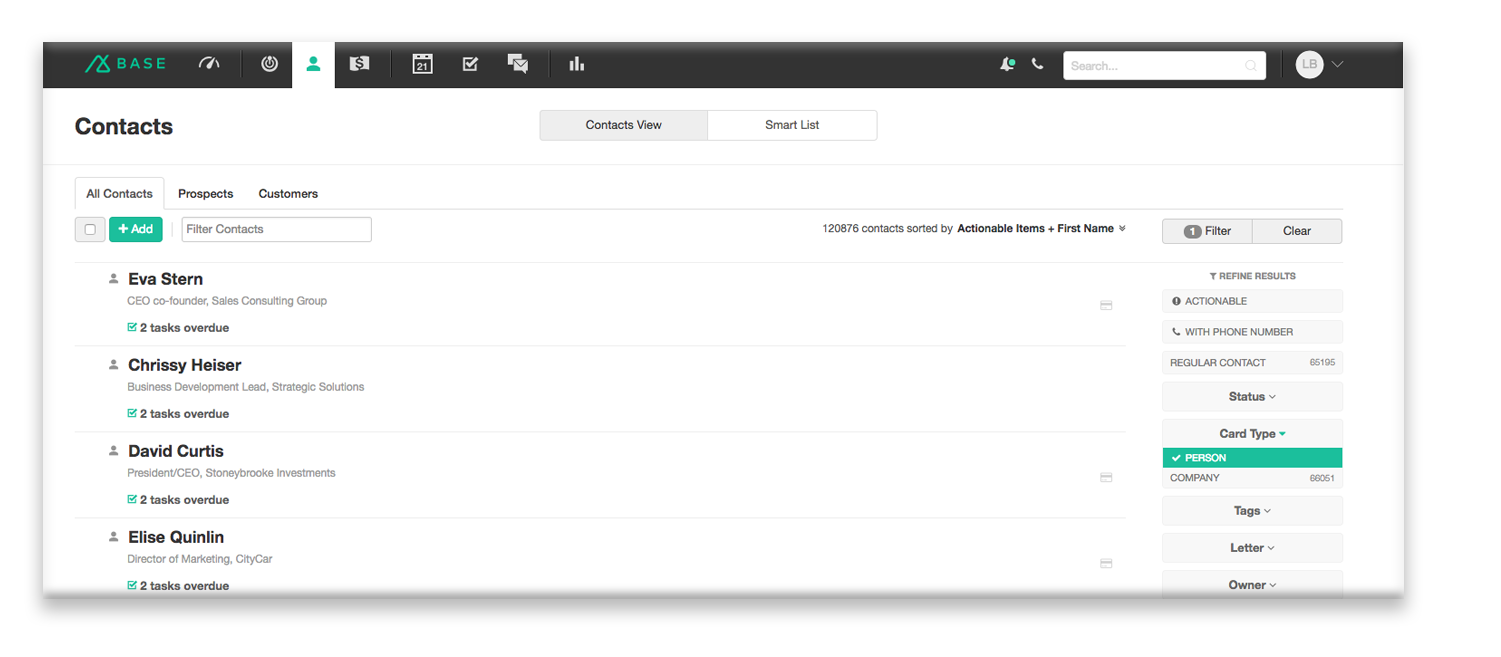Open Chrissy Heiser contact
1501x657 pixels.
(x=185, y=365)
